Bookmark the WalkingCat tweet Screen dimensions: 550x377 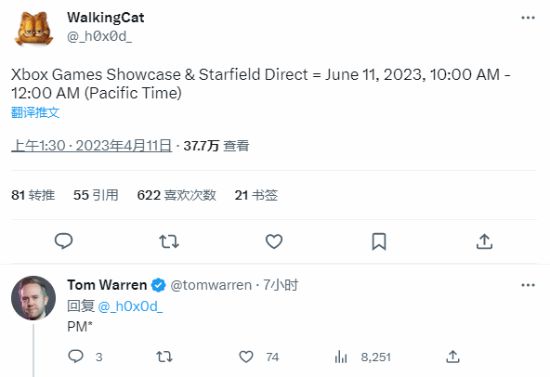click(379, 242)
